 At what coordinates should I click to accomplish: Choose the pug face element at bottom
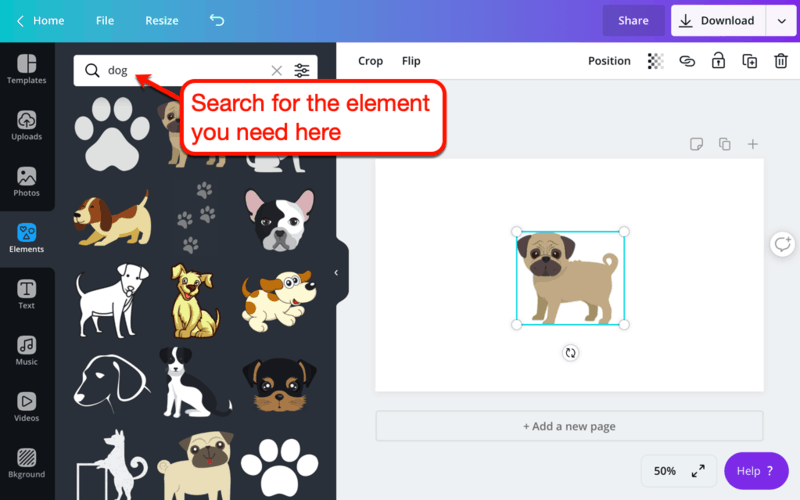195,465
